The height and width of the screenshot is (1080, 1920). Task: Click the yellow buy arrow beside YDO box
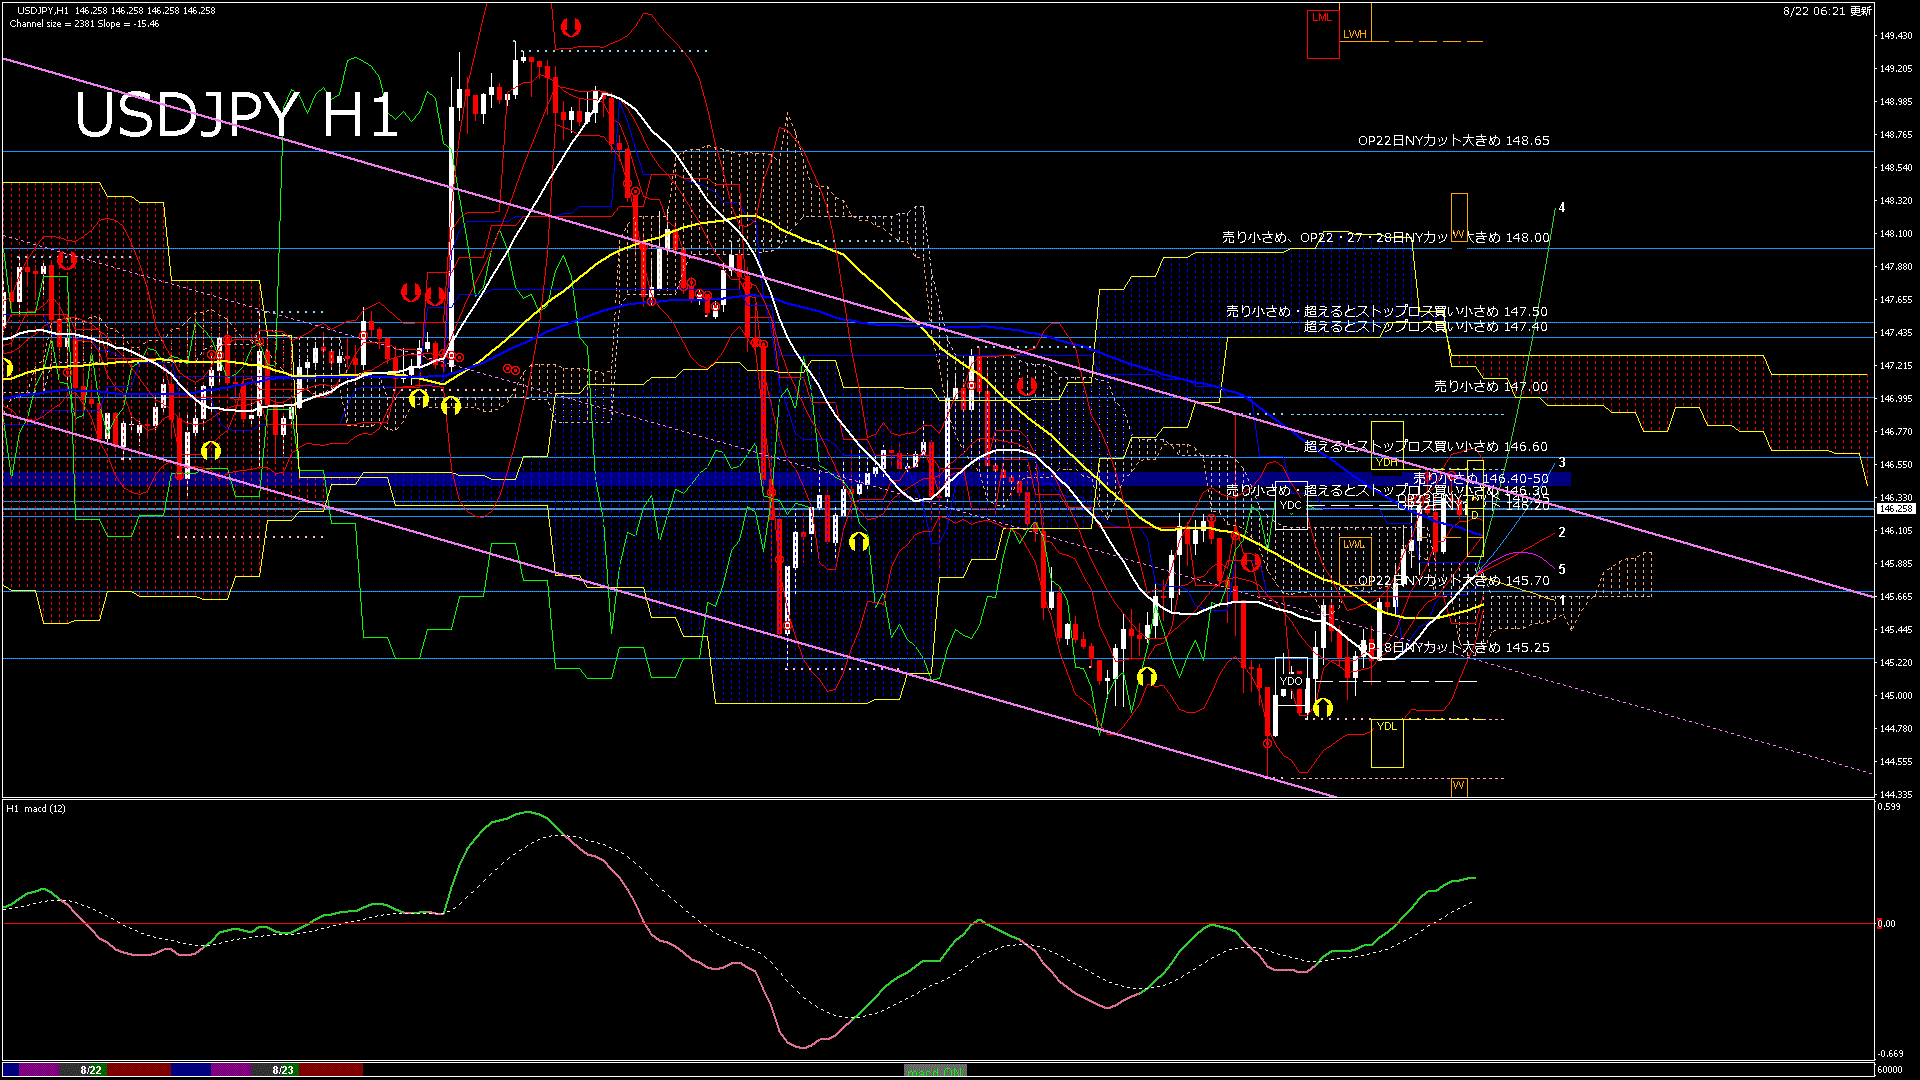tap(1323, 708)
